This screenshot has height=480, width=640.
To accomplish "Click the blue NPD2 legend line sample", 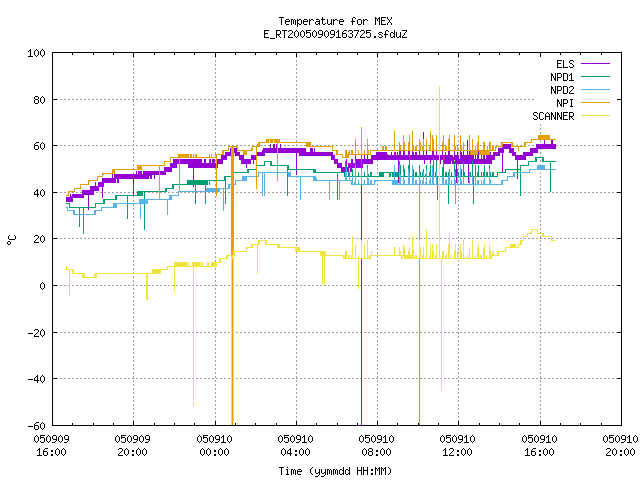I will [x=595, y=89].
